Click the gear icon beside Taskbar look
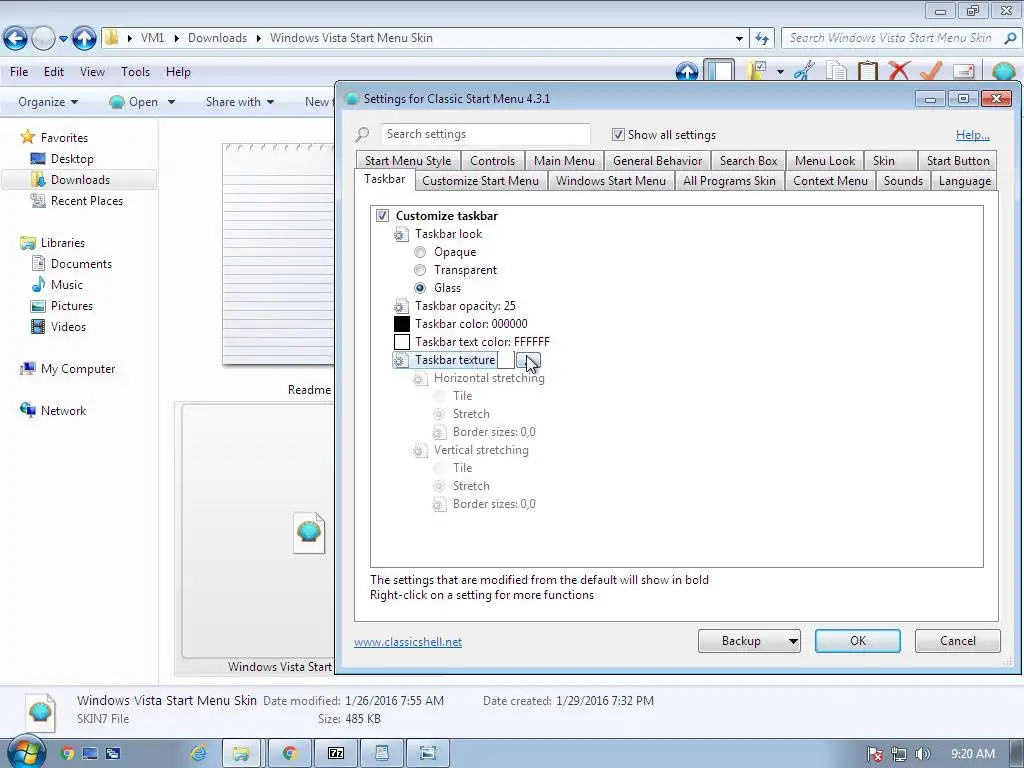 401,234
